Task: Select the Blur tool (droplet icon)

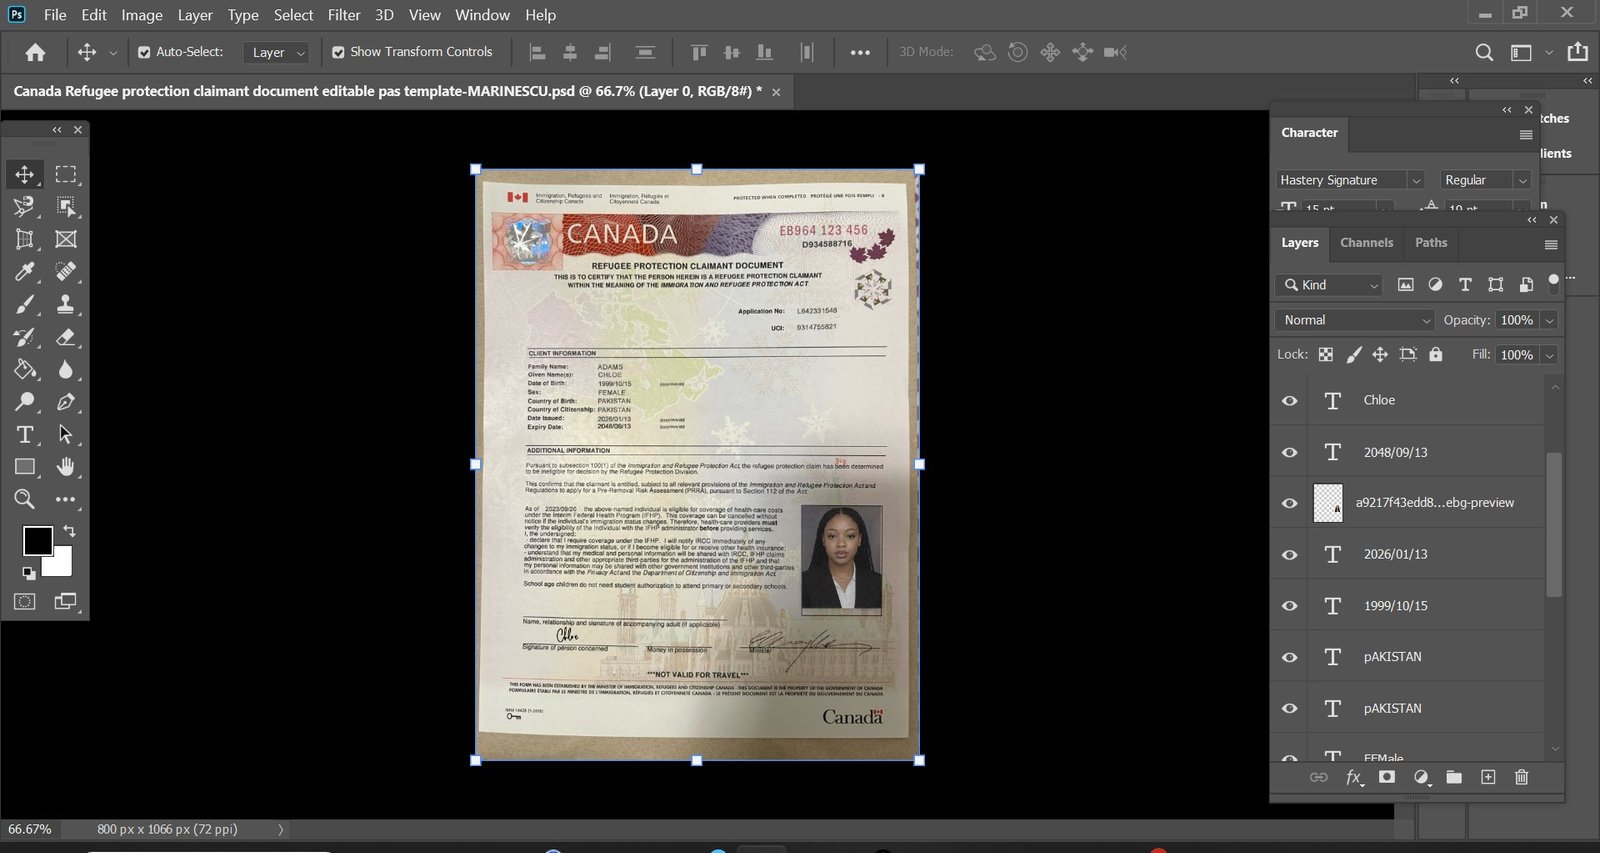Action: [66, 369]
